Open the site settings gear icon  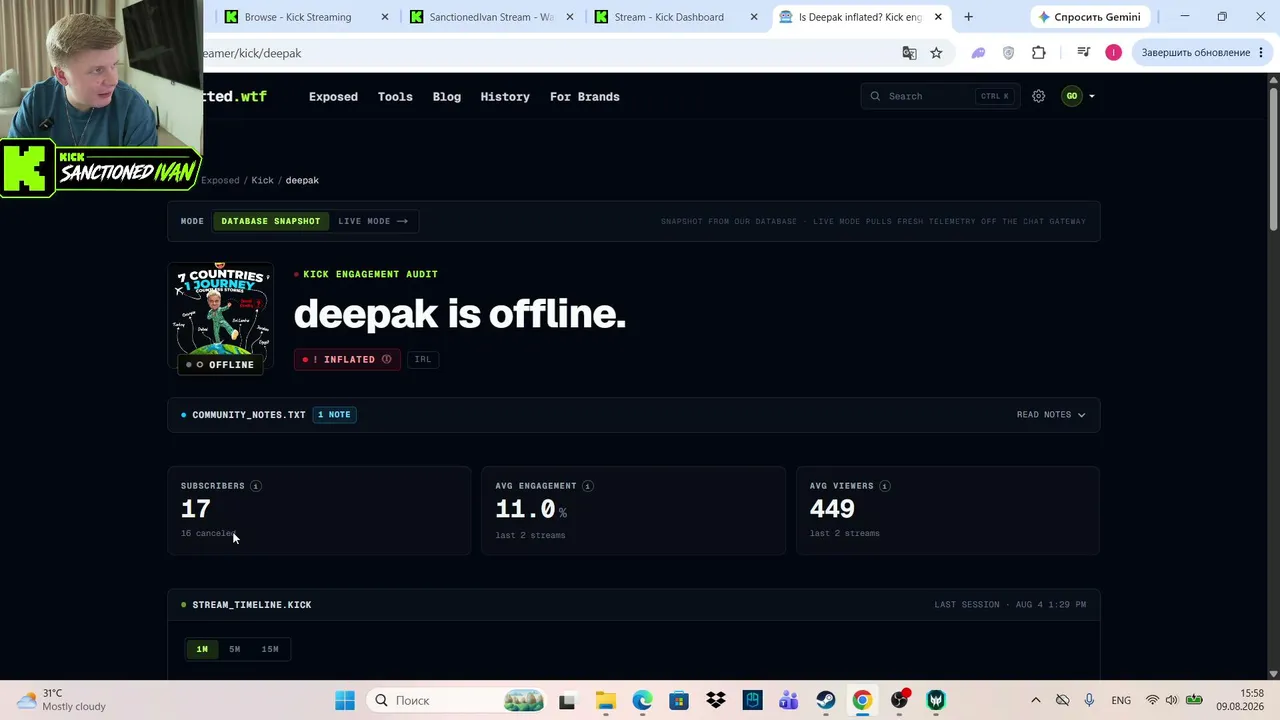point(1039,96)
